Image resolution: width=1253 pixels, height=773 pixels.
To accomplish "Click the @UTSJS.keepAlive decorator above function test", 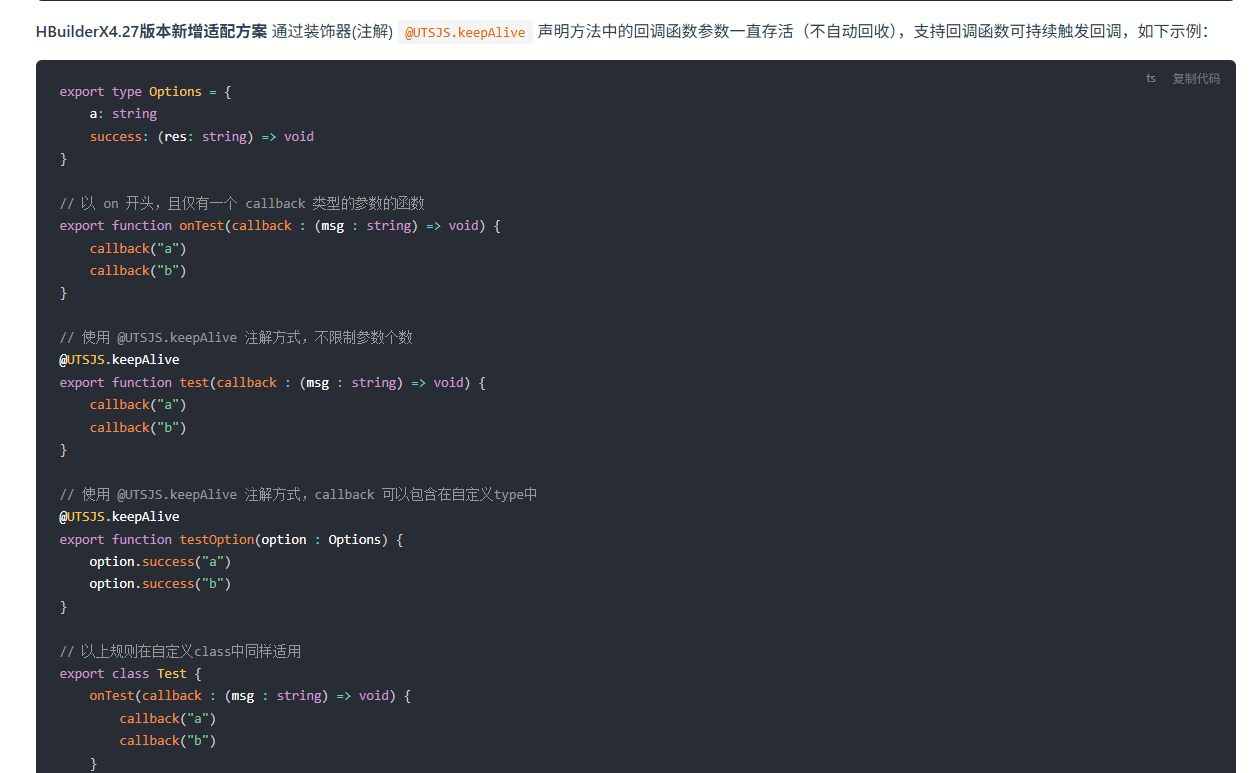I will click(119, 360).
